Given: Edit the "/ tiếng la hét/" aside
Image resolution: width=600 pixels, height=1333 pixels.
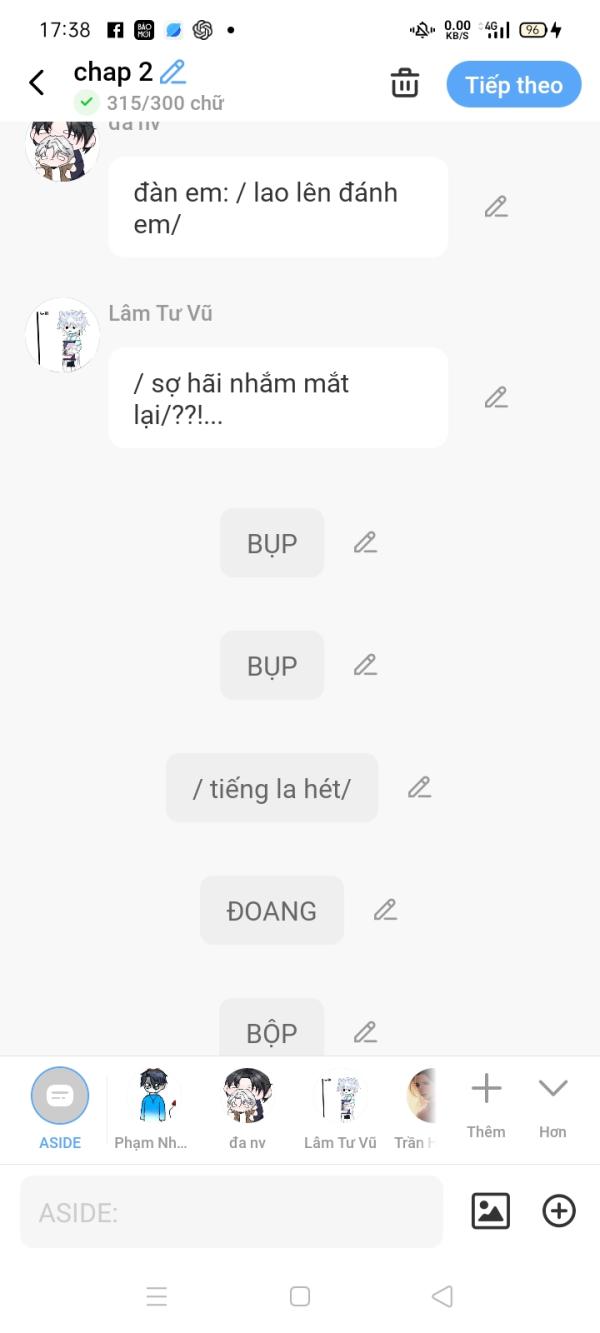Looking at the screenshot, I should (x=419, y=788).
